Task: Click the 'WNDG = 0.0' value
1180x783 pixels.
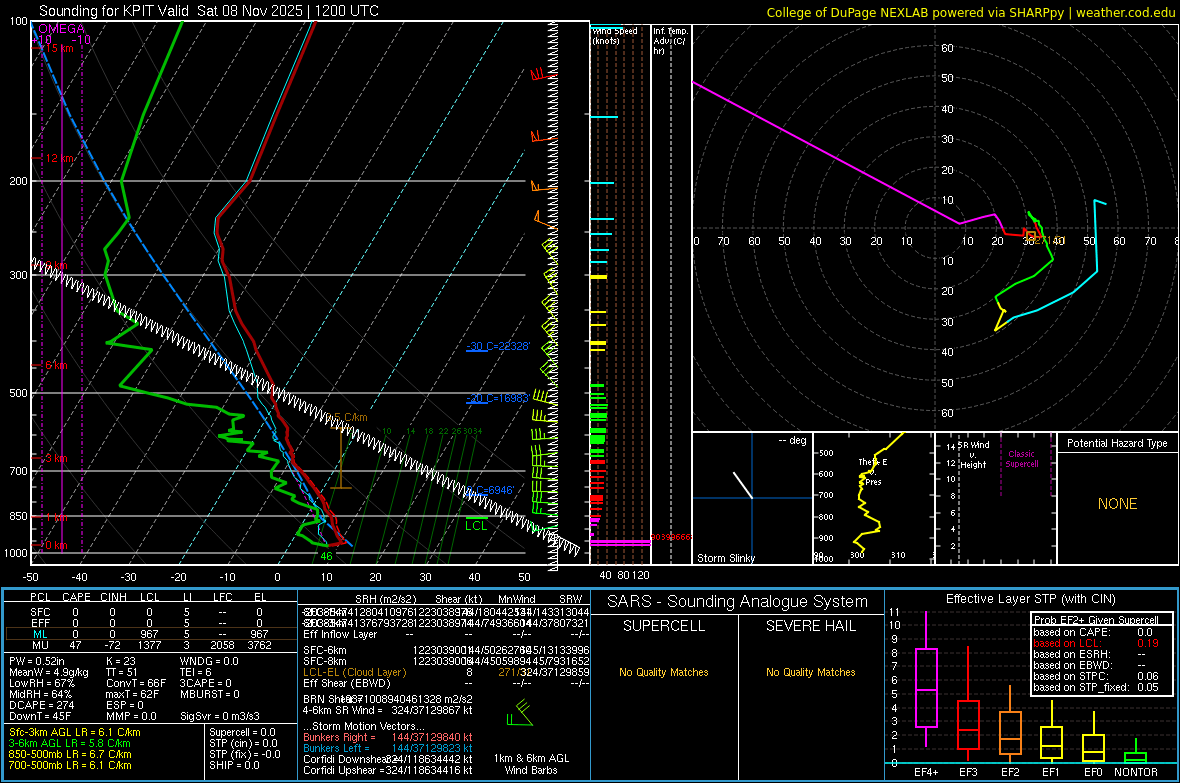Action: [x=209, y=661]
